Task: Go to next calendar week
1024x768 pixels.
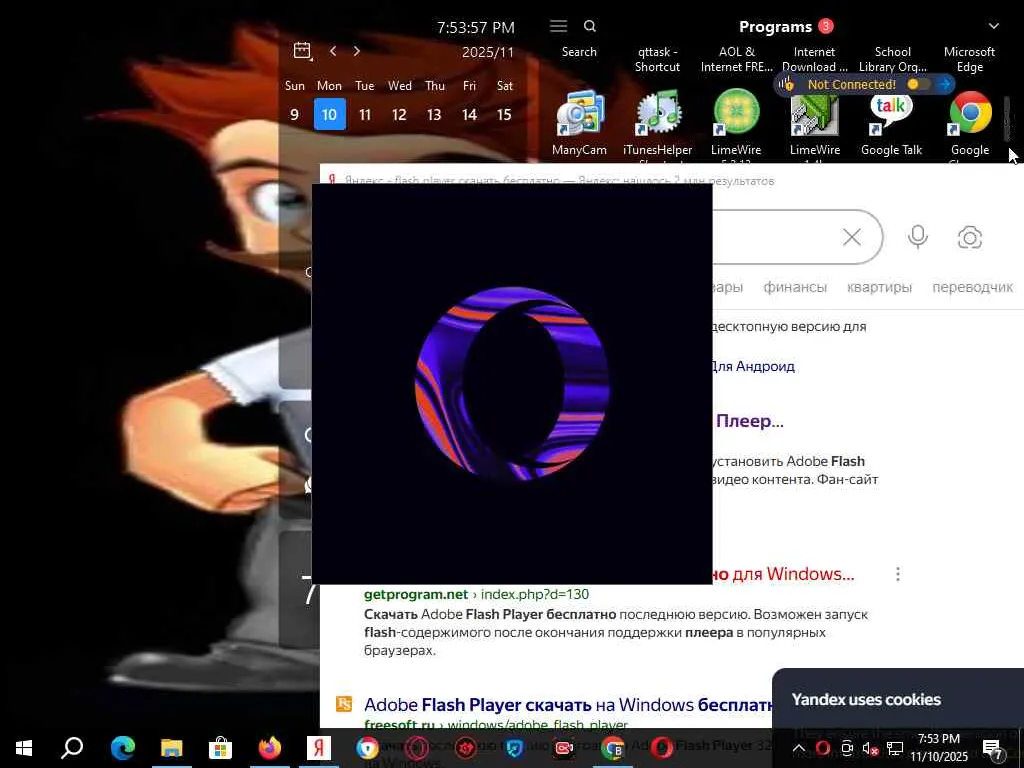Action: 357,50
